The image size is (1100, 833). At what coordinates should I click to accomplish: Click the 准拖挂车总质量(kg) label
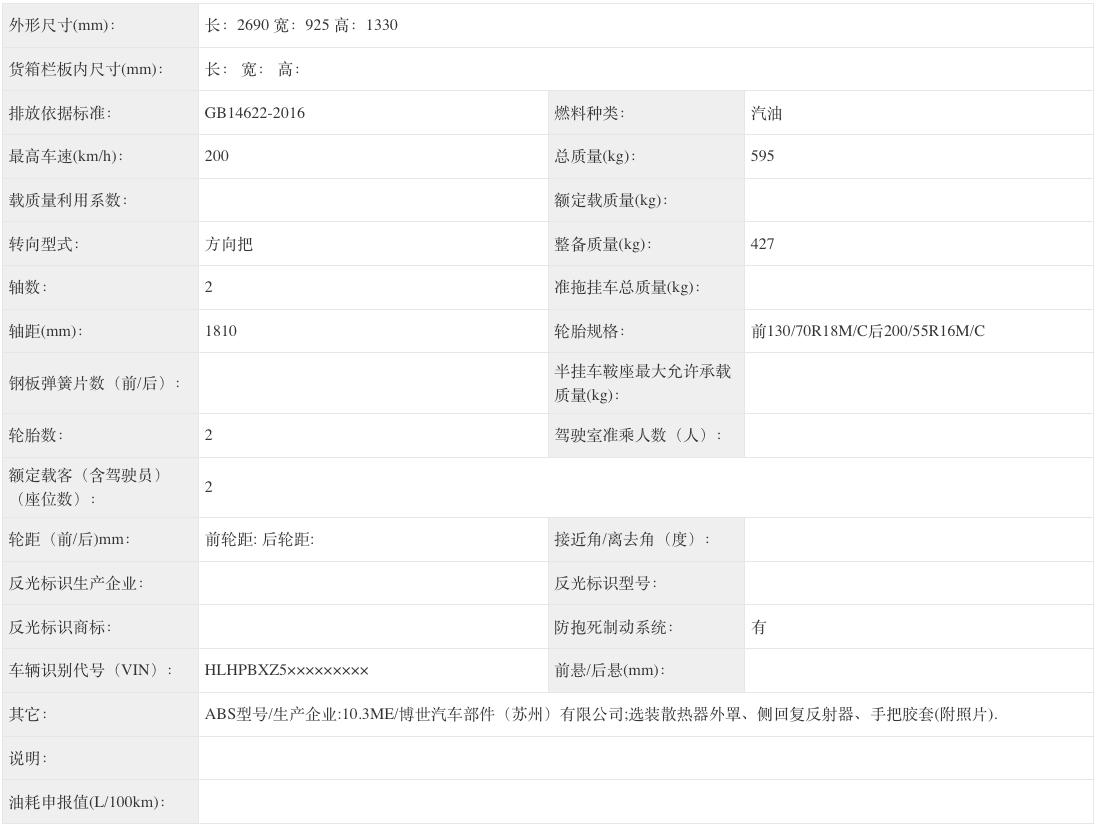[x=626, y=287]
